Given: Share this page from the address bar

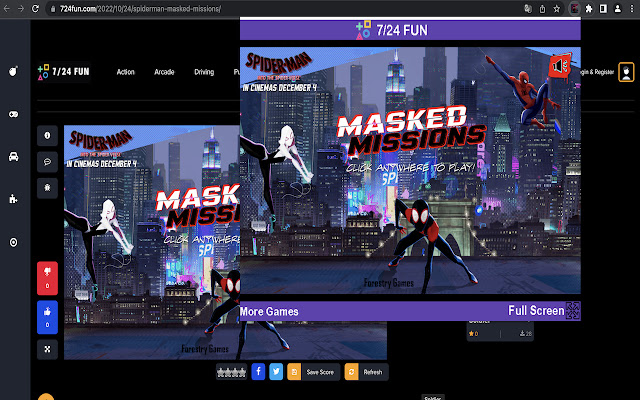Looking at the screenshot, I should [x=542, y=9].
